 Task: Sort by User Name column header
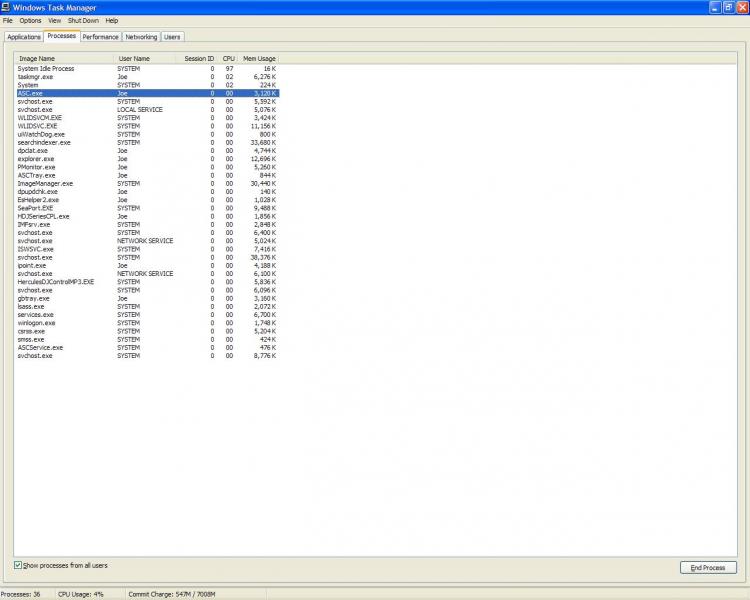(143, 58)
